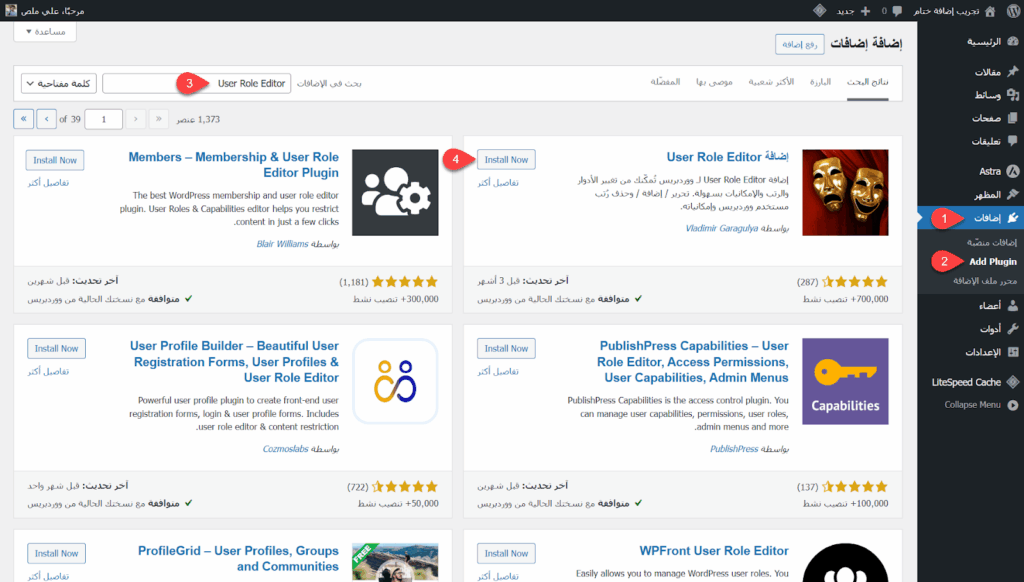The height and width of the screenshot is (582, 1024).
Task: Click the plus icon for new content
Action: 865,11
